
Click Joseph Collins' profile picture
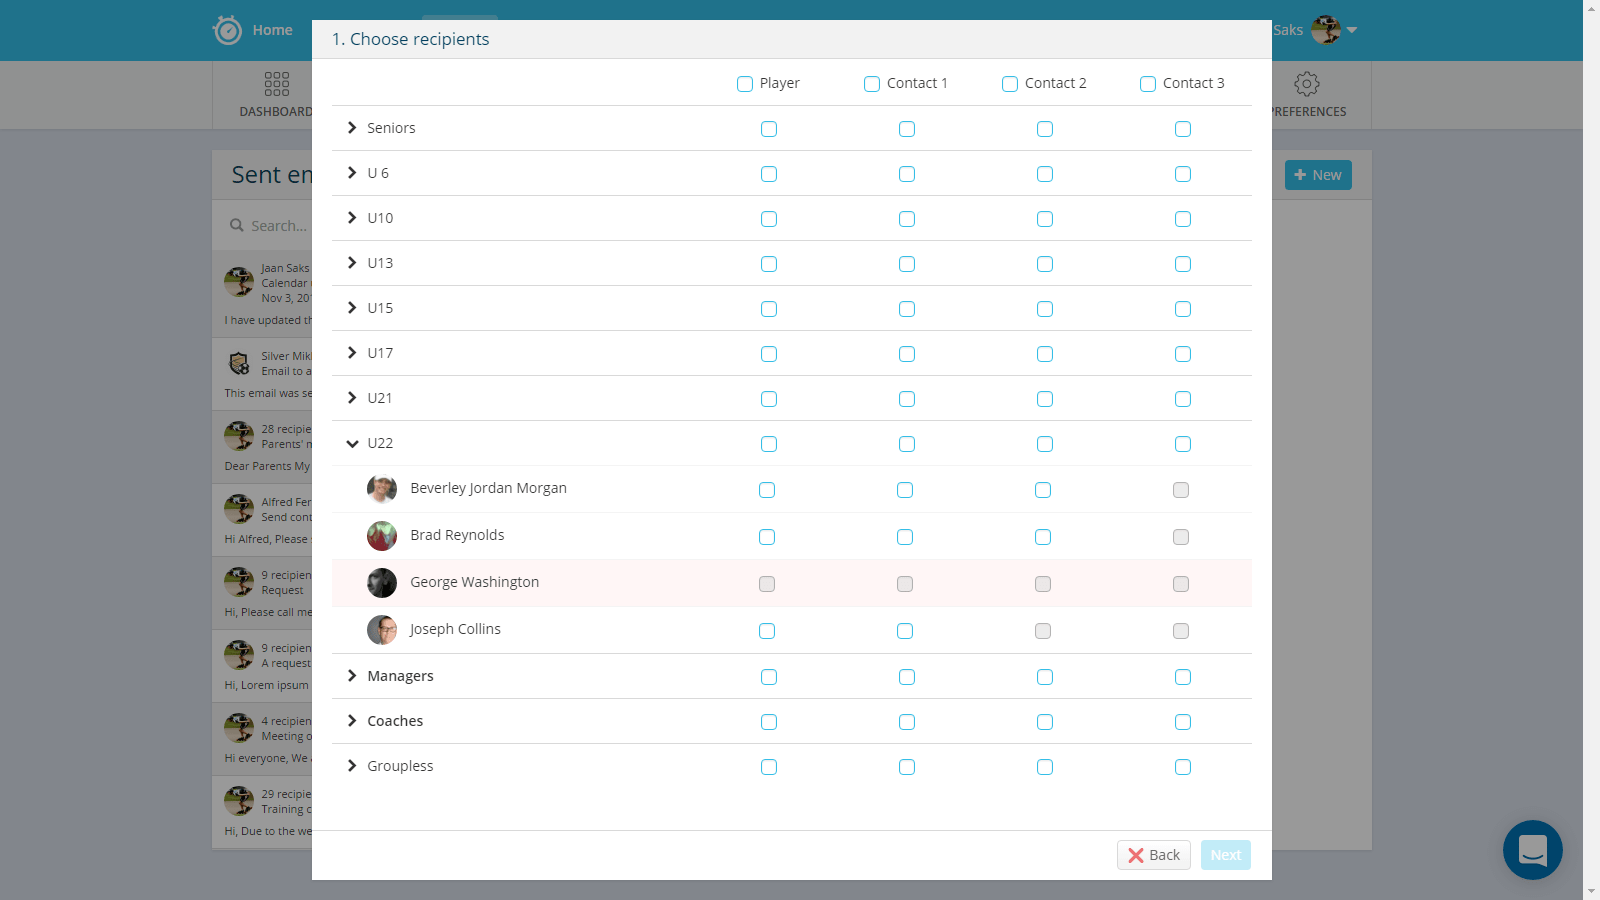382,630
